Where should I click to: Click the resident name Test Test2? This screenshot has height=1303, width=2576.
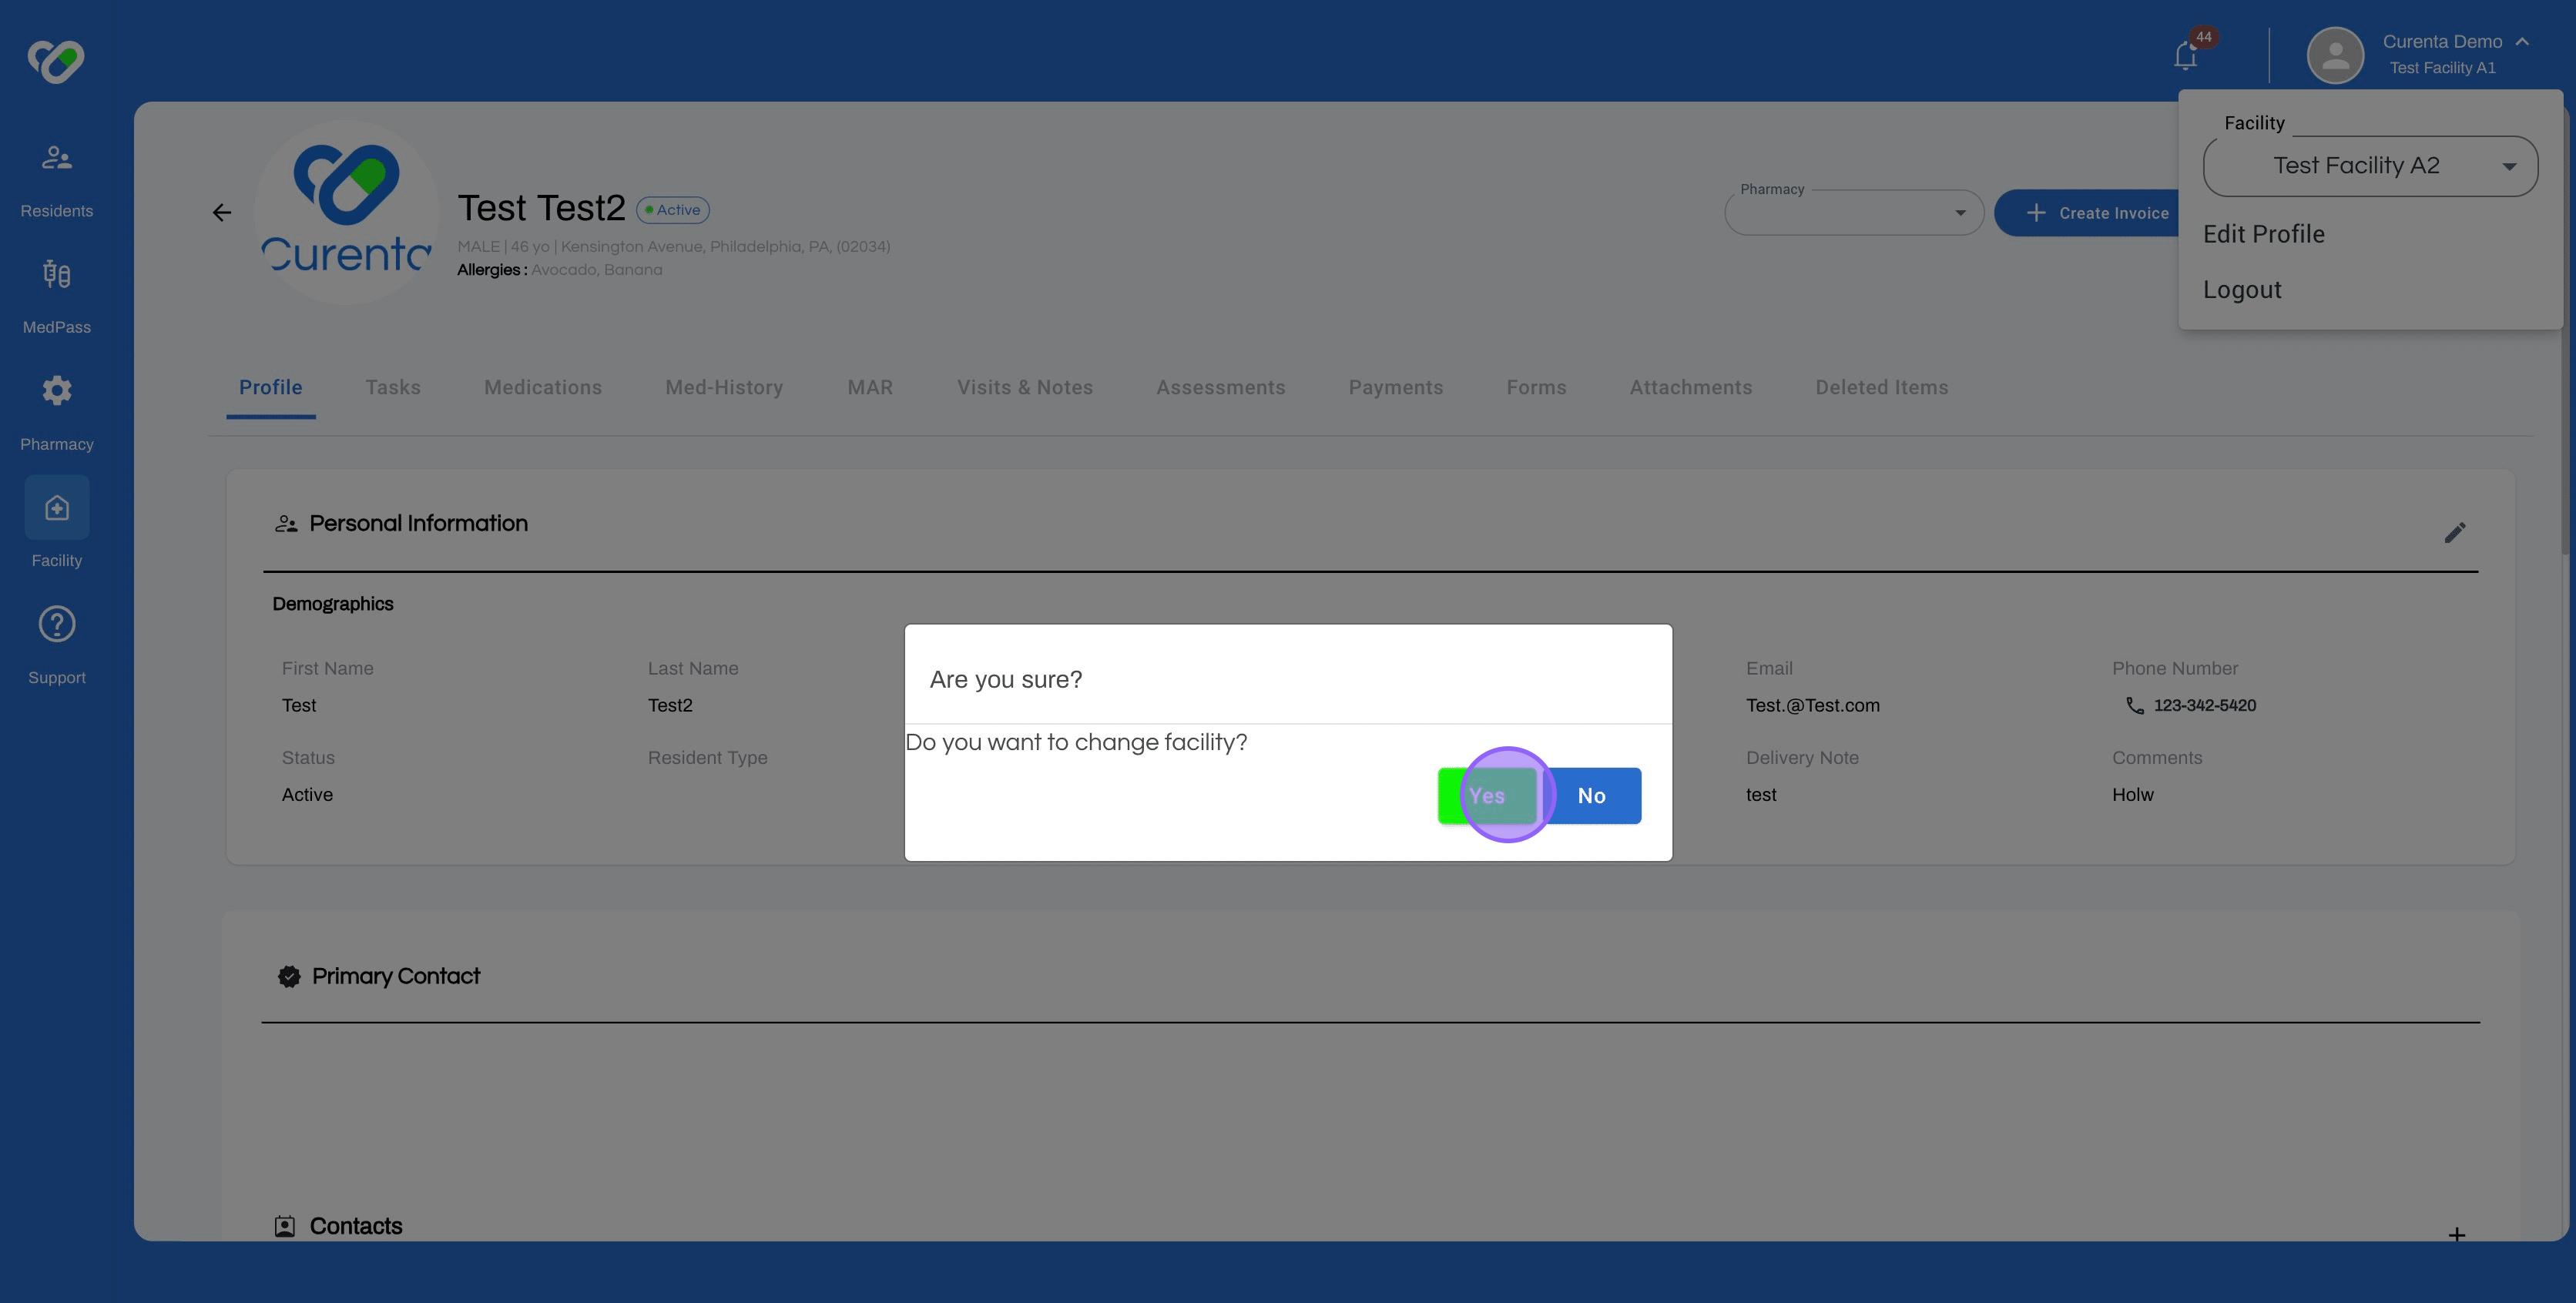pos(541,208)
